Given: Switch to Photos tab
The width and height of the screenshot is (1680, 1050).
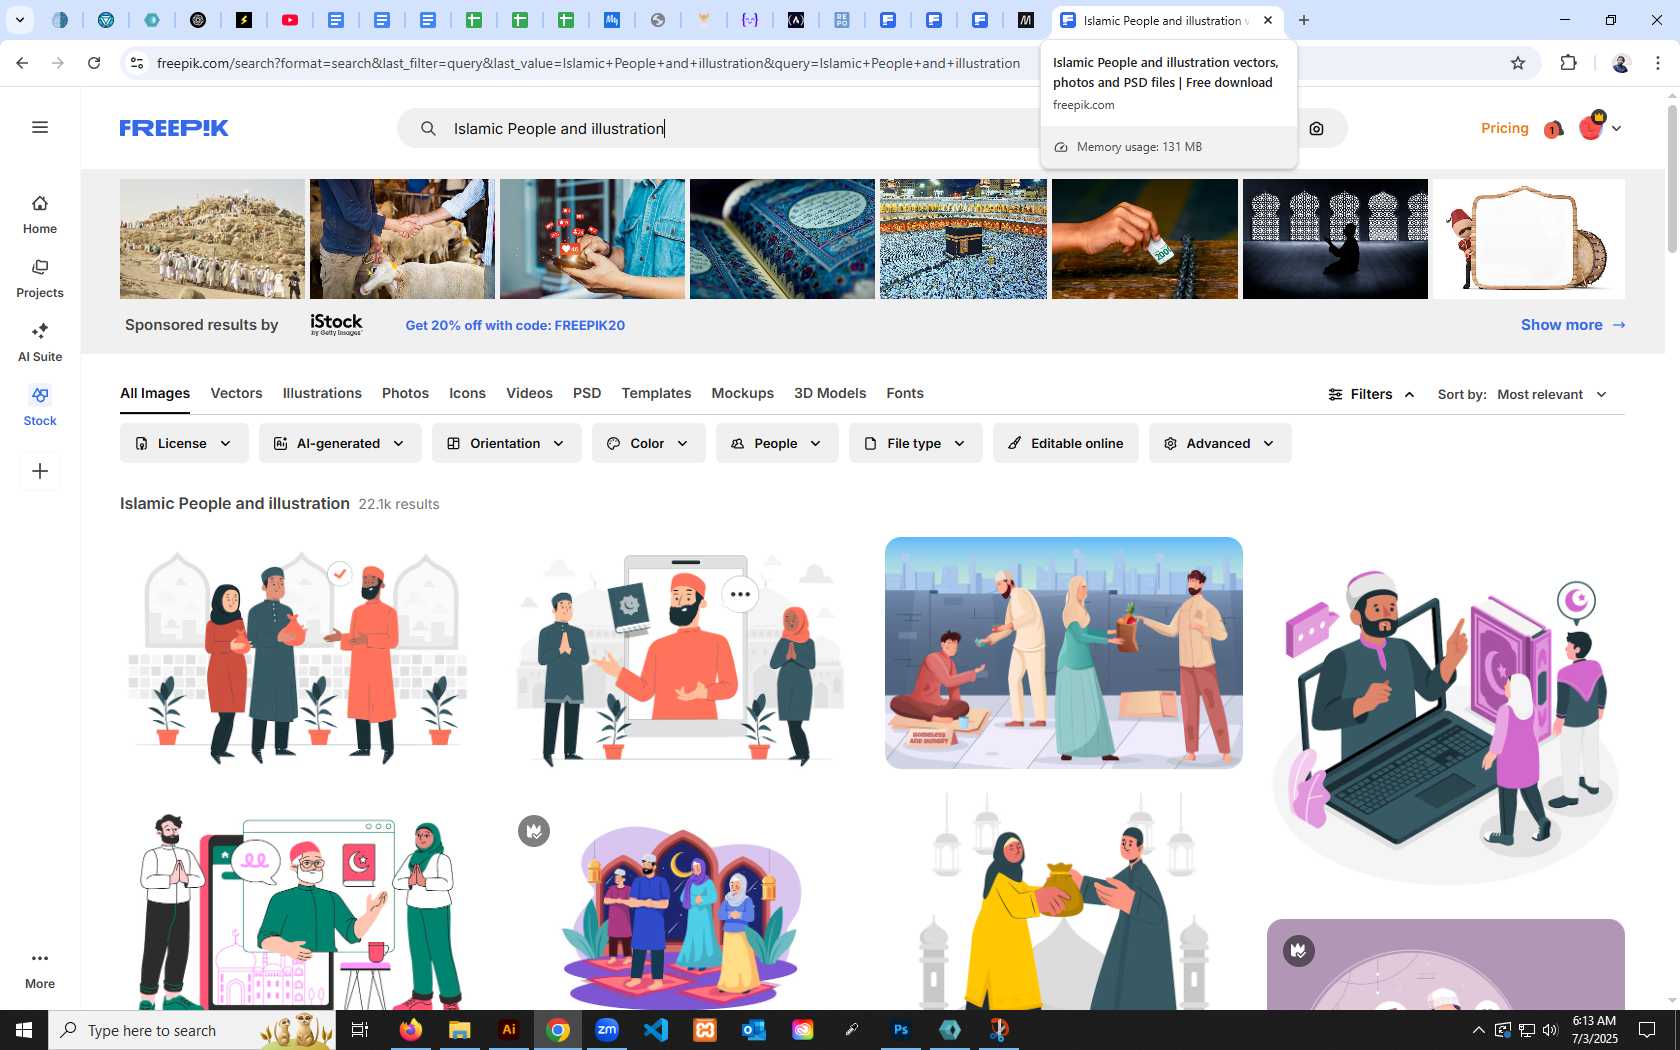Looking at the screenshot, I should (405, 393).
